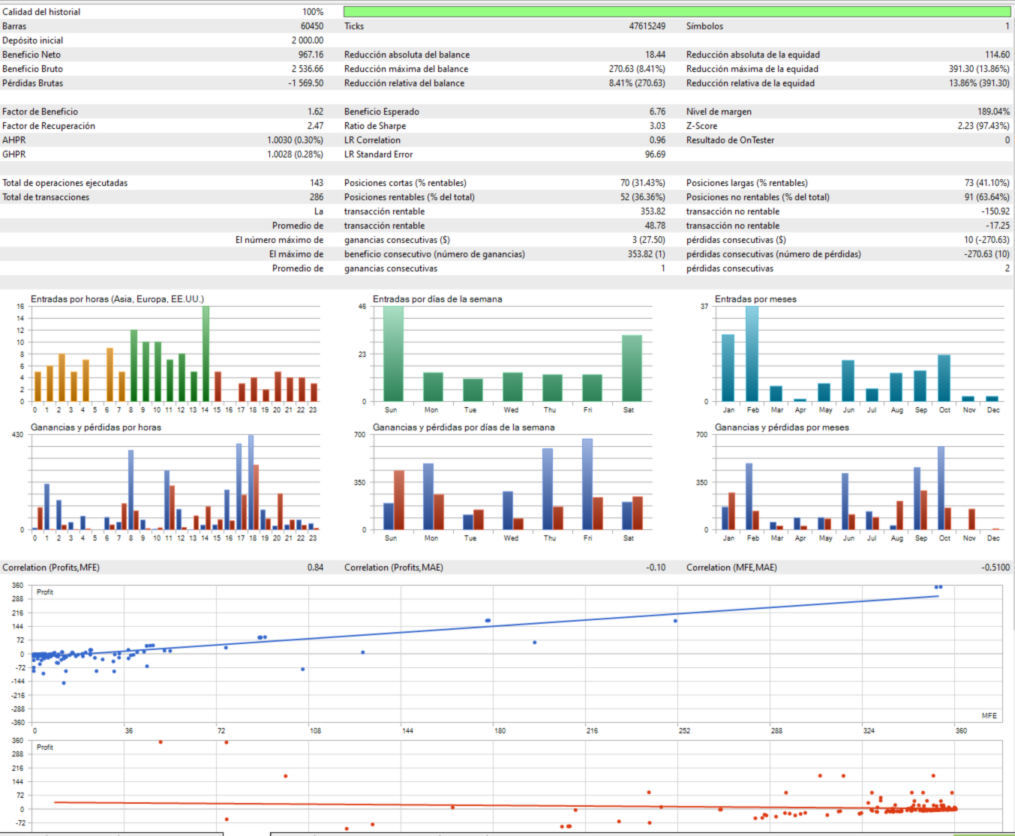Click the hour-18 blue bar in hourly profits
The height and width of the screenshot is (836, 1015).
251,482
